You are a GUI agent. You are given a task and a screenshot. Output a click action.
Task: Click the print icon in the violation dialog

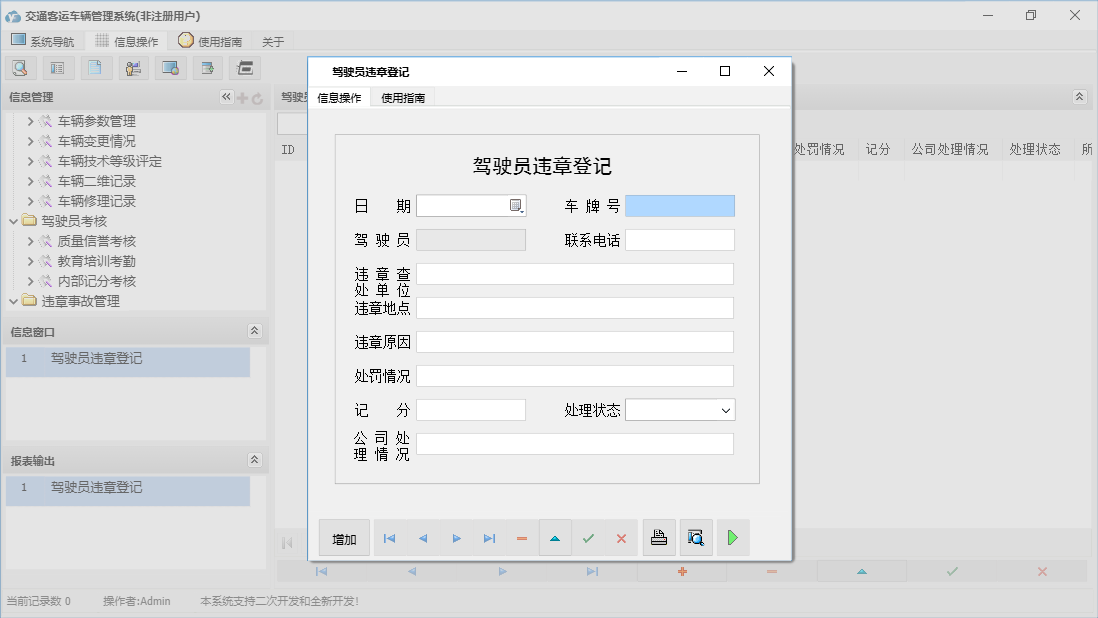click(658, 537)
